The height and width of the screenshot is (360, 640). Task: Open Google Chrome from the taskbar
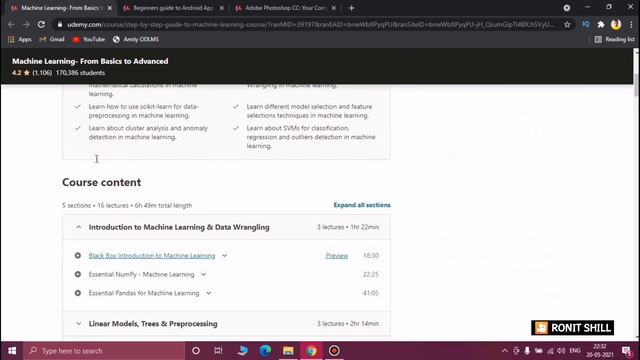(x=311, y=351)
